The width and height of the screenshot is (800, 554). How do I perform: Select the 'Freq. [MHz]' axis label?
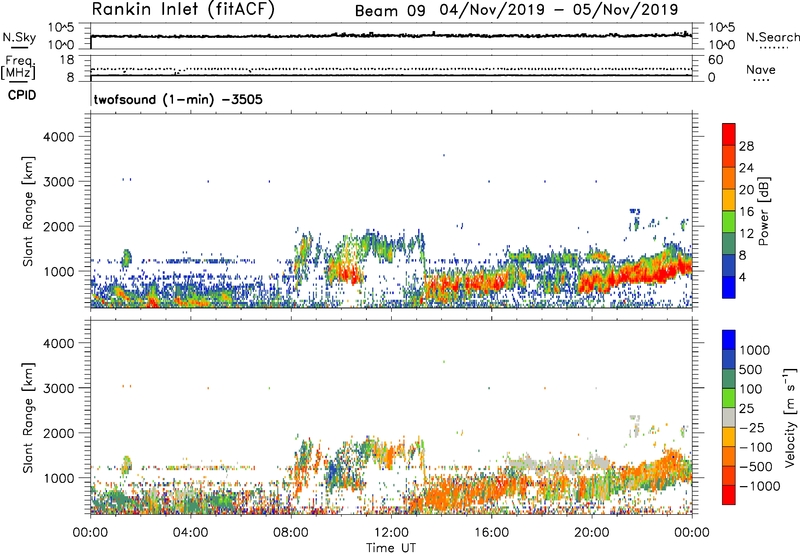(x=19, y=67)
